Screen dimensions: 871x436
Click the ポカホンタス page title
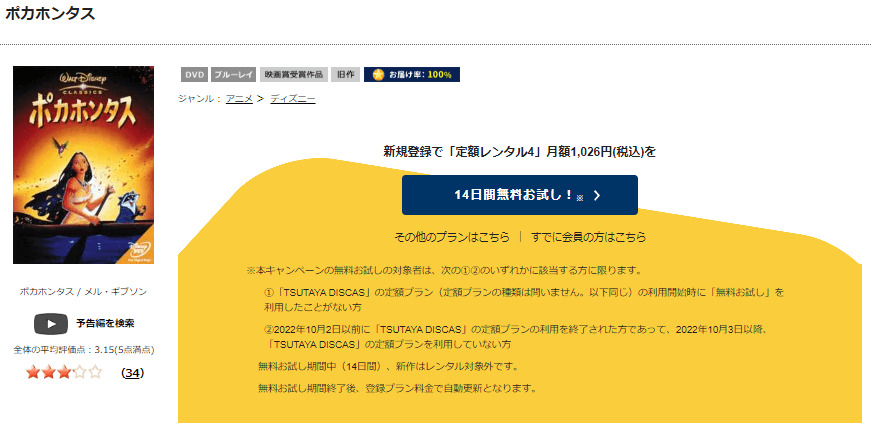[x=50, y=14]
